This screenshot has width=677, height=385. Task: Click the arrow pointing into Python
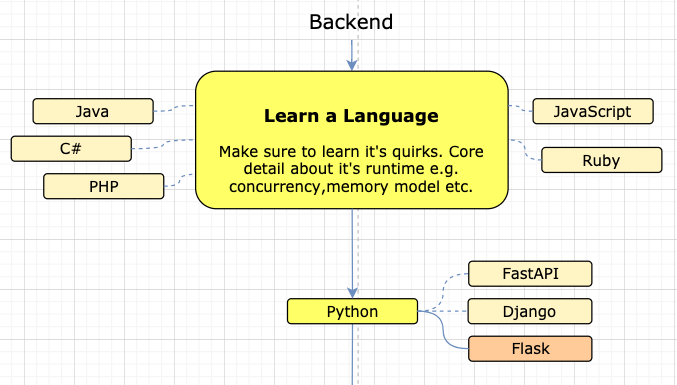pos(352,254)
